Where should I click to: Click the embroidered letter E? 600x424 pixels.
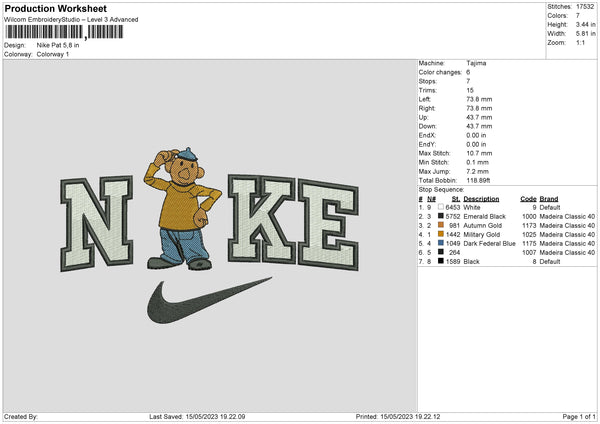pos(328,224)
